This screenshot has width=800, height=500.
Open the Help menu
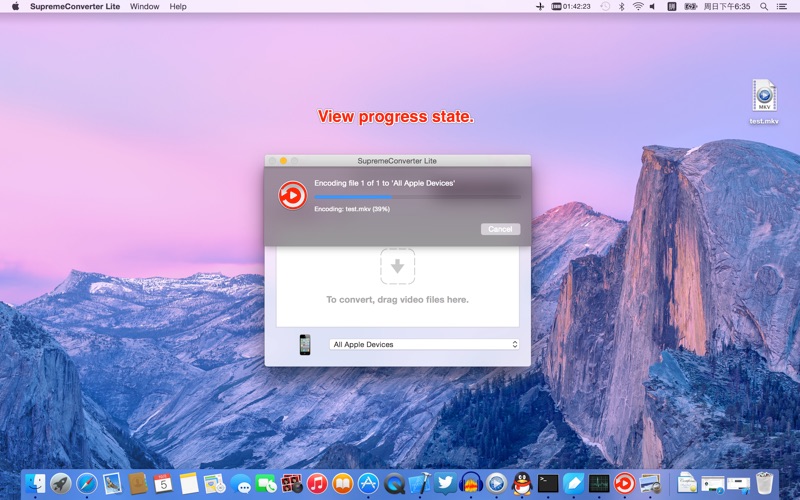[x=178, y=7]
